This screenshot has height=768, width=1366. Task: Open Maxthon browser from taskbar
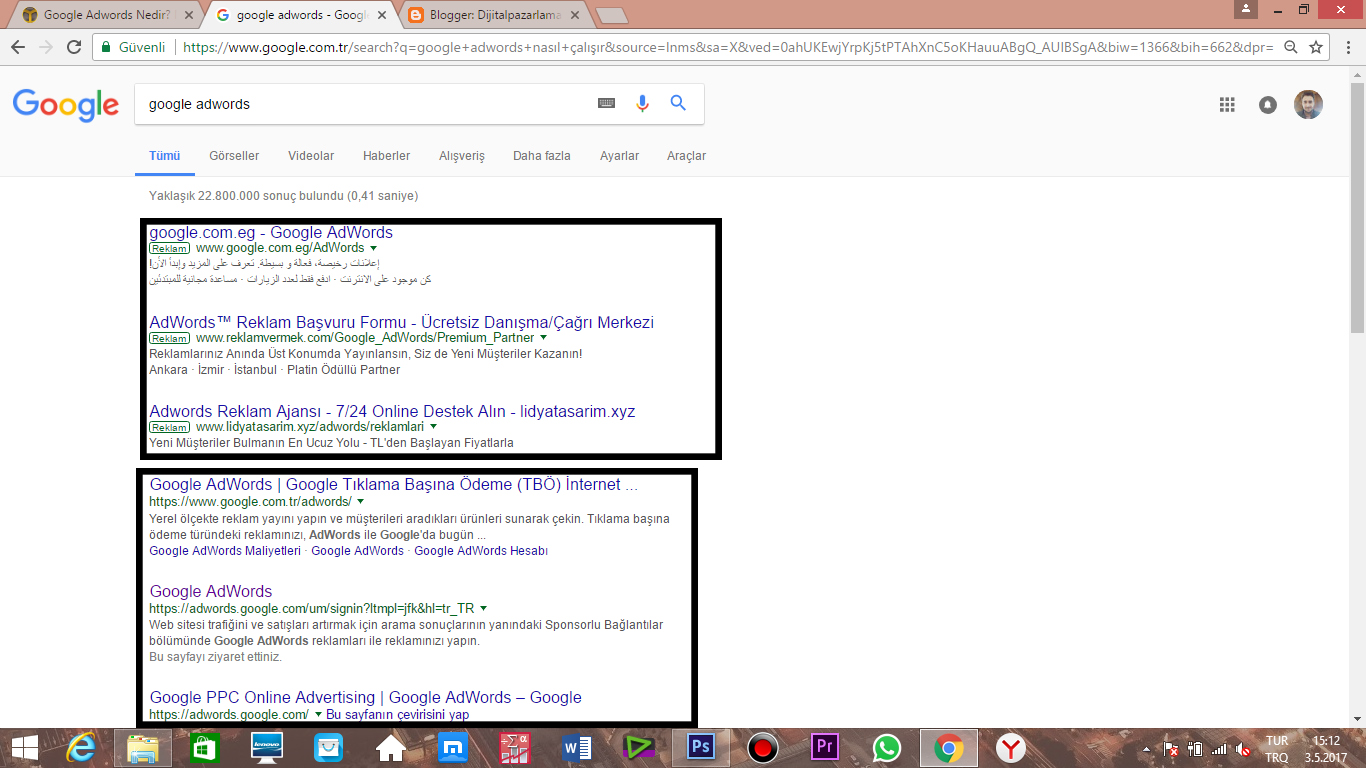point(452,748)
